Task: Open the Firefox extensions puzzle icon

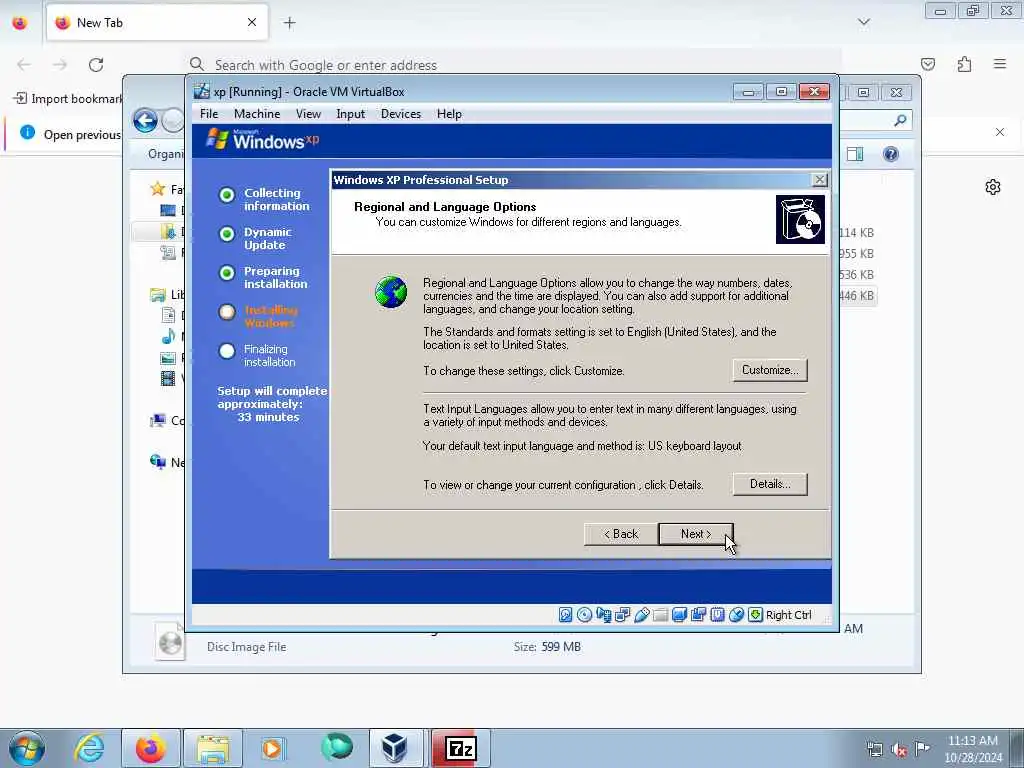Action: point(964,64)
